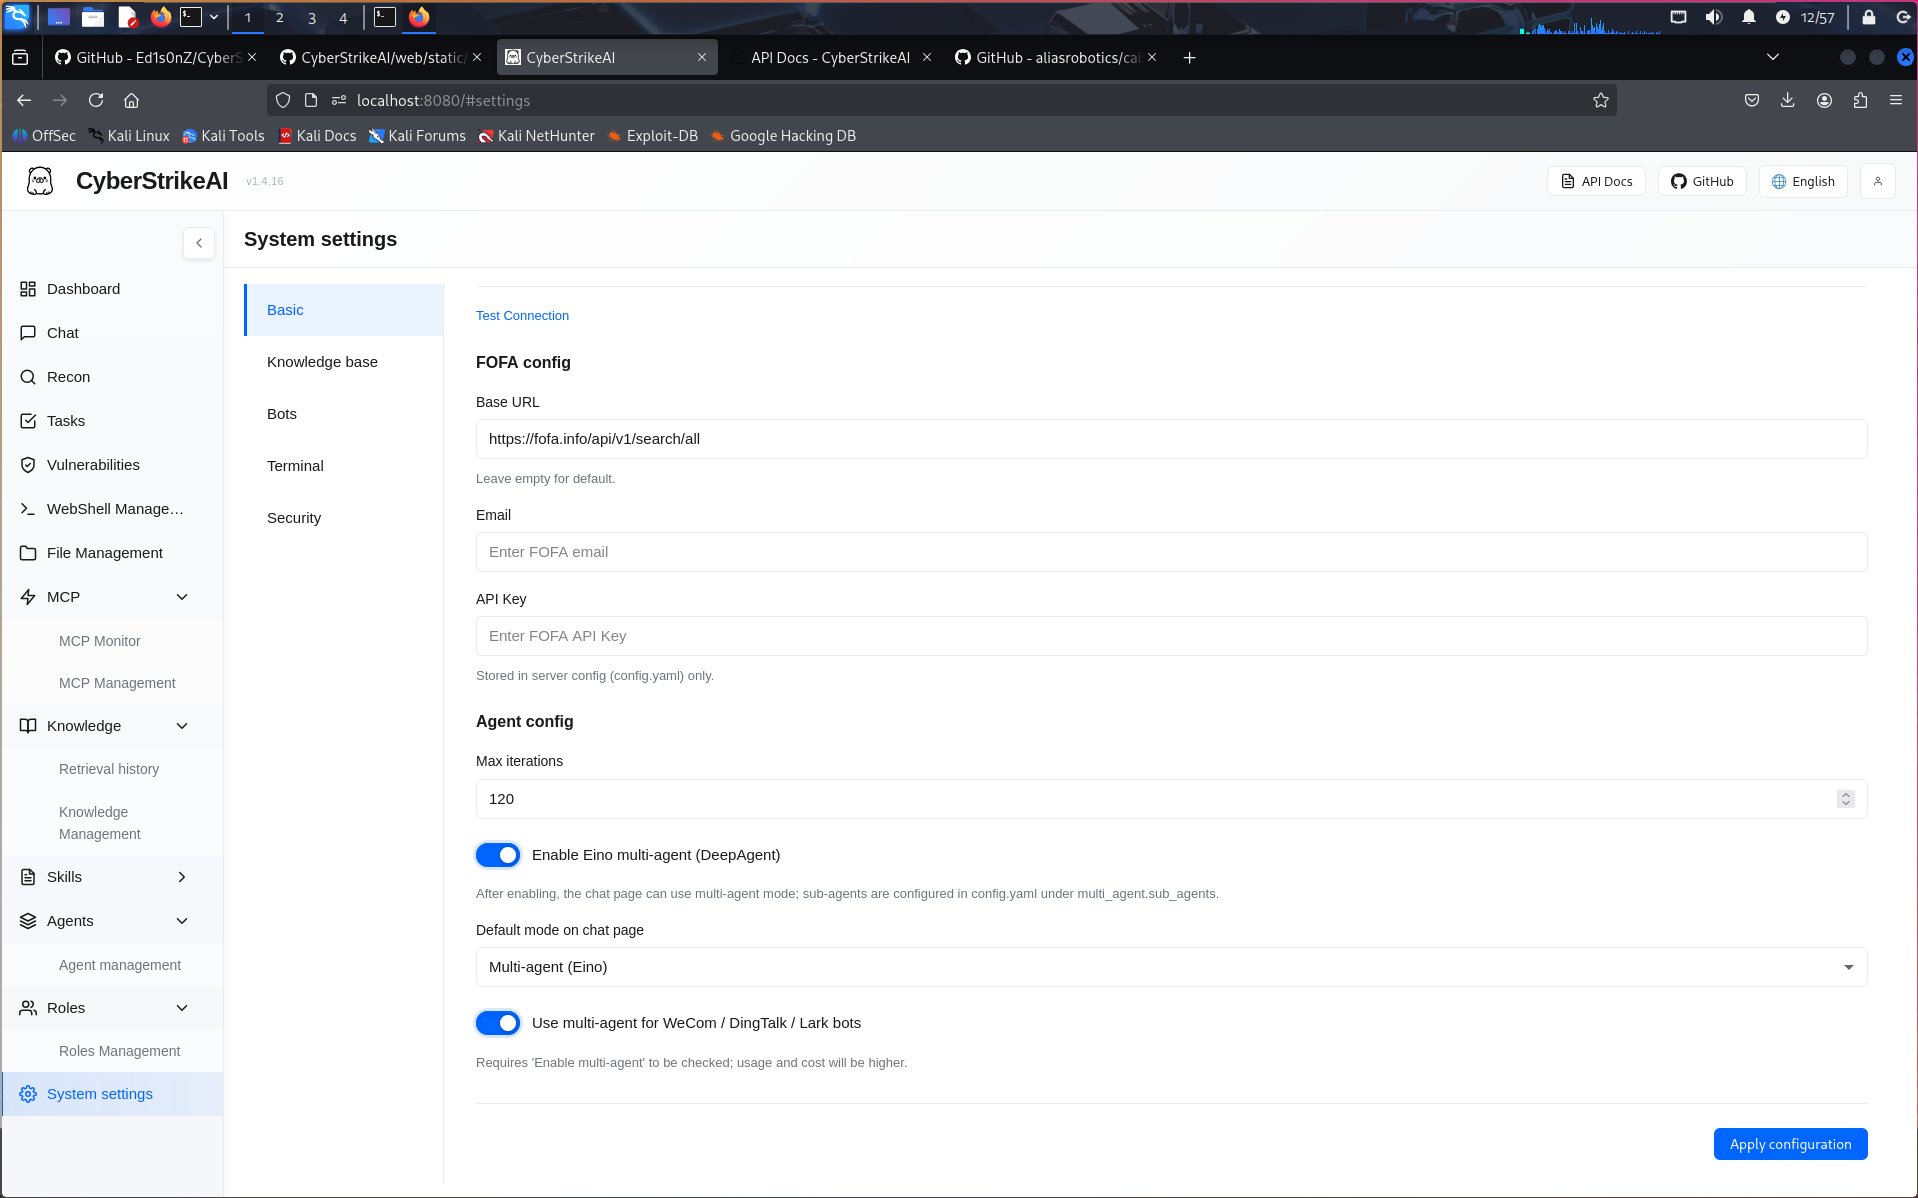Collapse the Roles sidebar section
Image resolution: width=1918 pixels, height=1198 pixels.
tap(182, 1008)
